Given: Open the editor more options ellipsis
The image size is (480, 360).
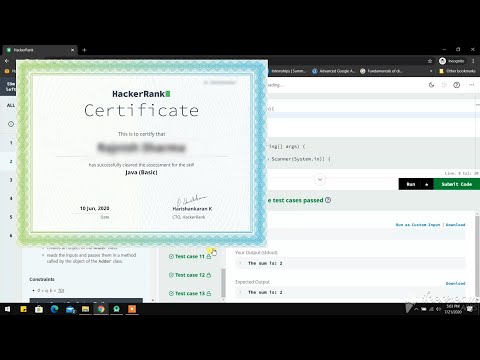Looking at the screenshot, I should (471, 85).
